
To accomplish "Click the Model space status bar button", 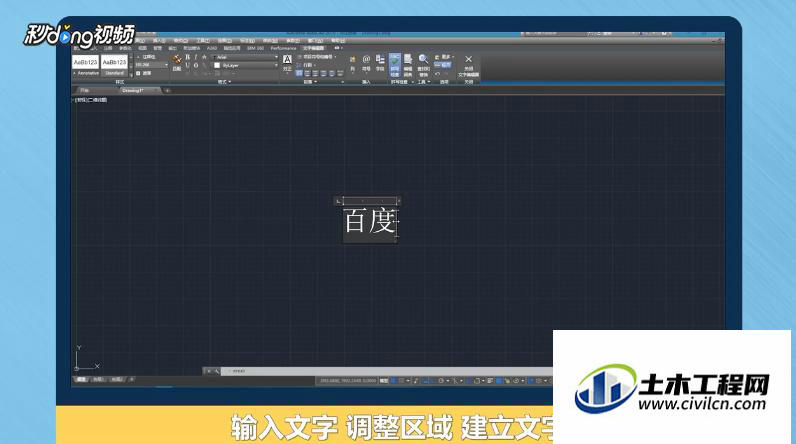I will 384,380.
